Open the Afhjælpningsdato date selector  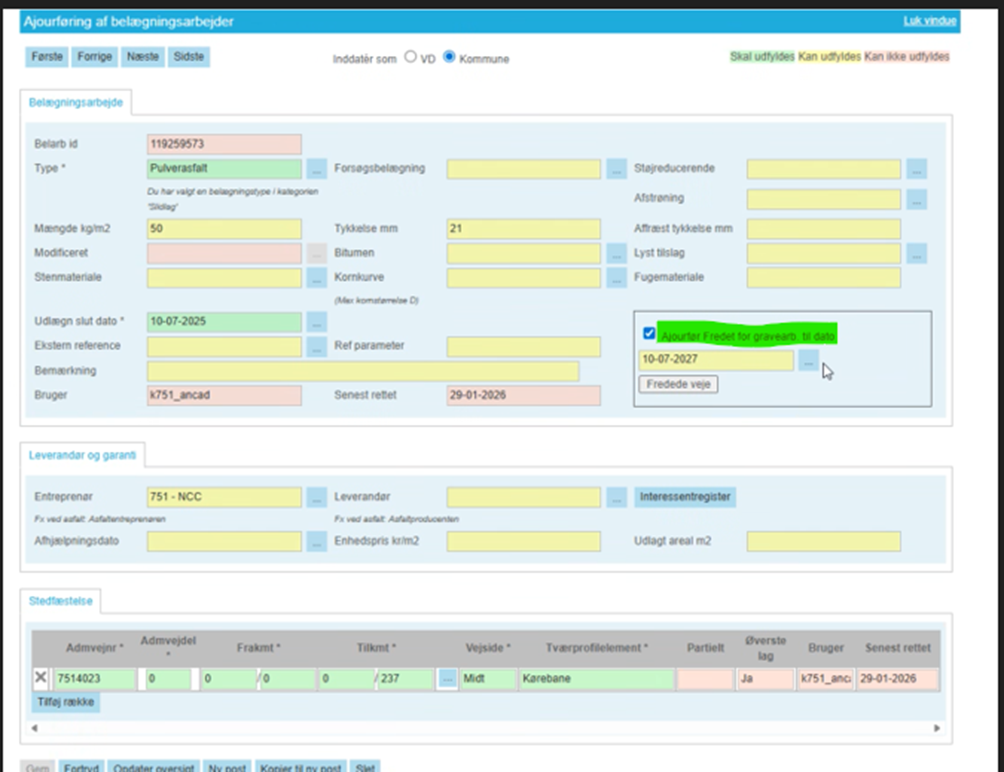coord(316,542)
